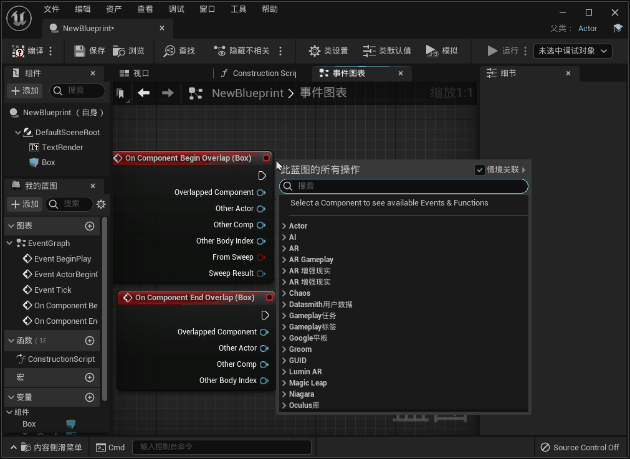
Task: Click the 添加 button in Components panel
Action: [x=25, y=91]
